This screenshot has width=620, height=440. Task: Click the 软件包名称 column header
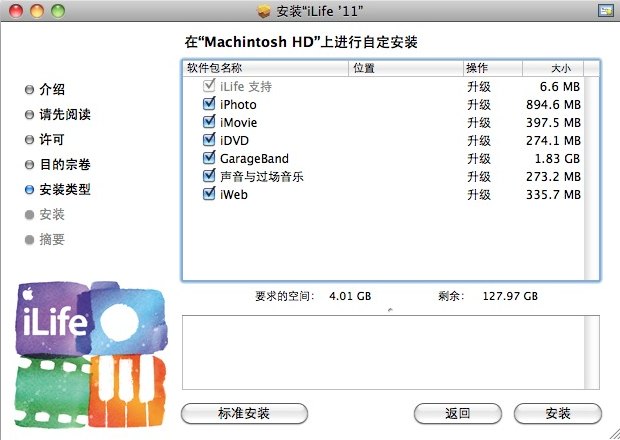point(266,68)
